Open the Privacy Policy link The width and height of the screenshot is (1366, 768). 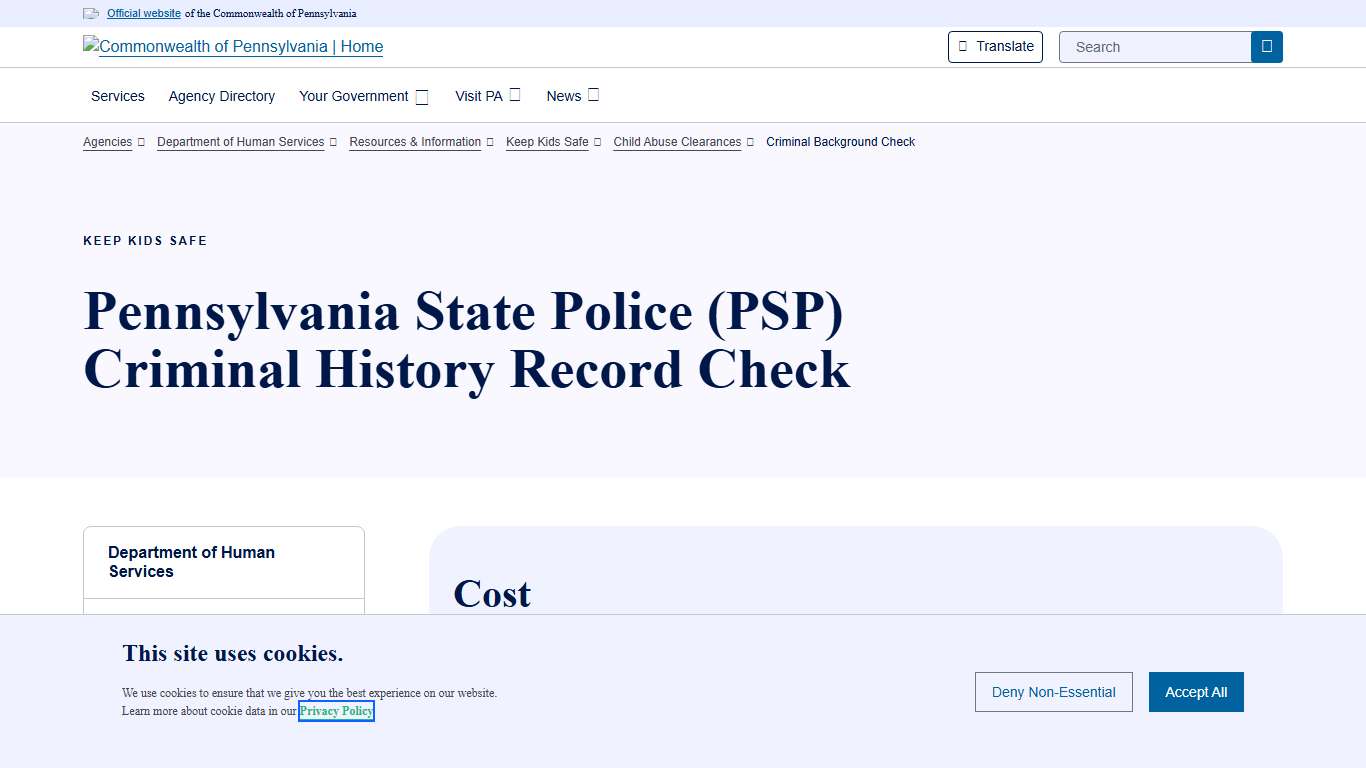pos(336,711)
